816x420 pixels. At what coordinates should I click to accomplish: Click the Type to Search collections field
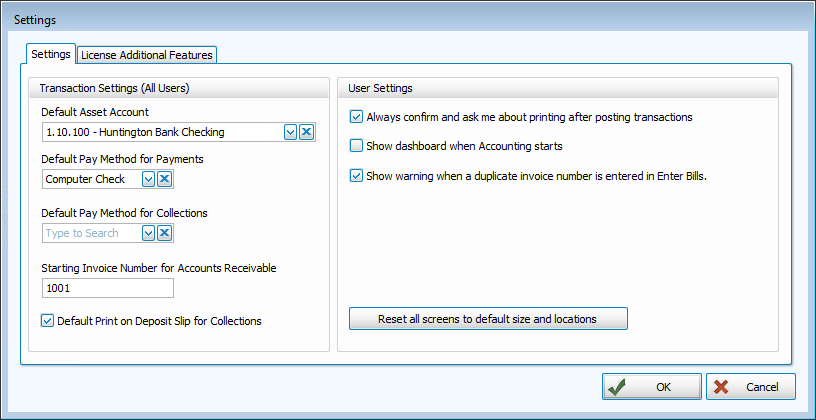pyautogui.click(x=91, y=233)
